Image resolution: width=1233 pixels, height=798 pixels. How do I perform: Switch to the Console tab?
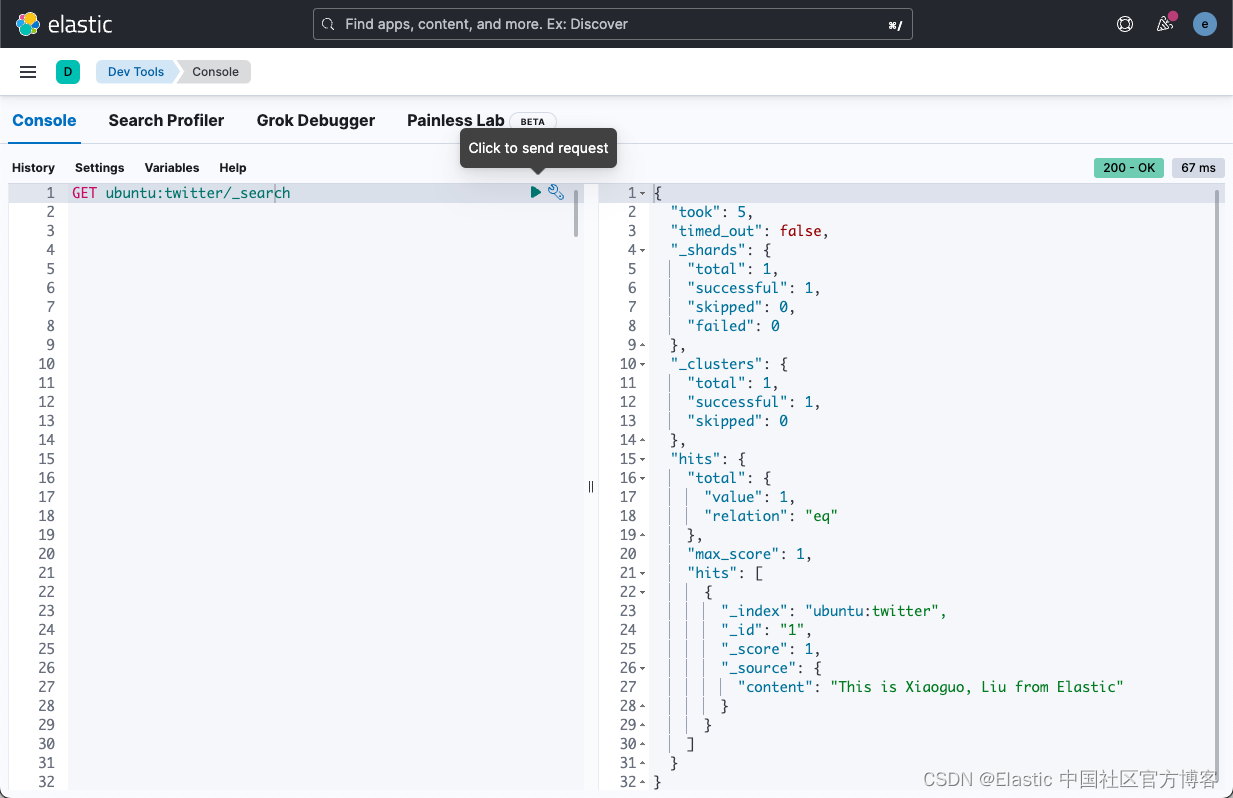coord(44,120)
